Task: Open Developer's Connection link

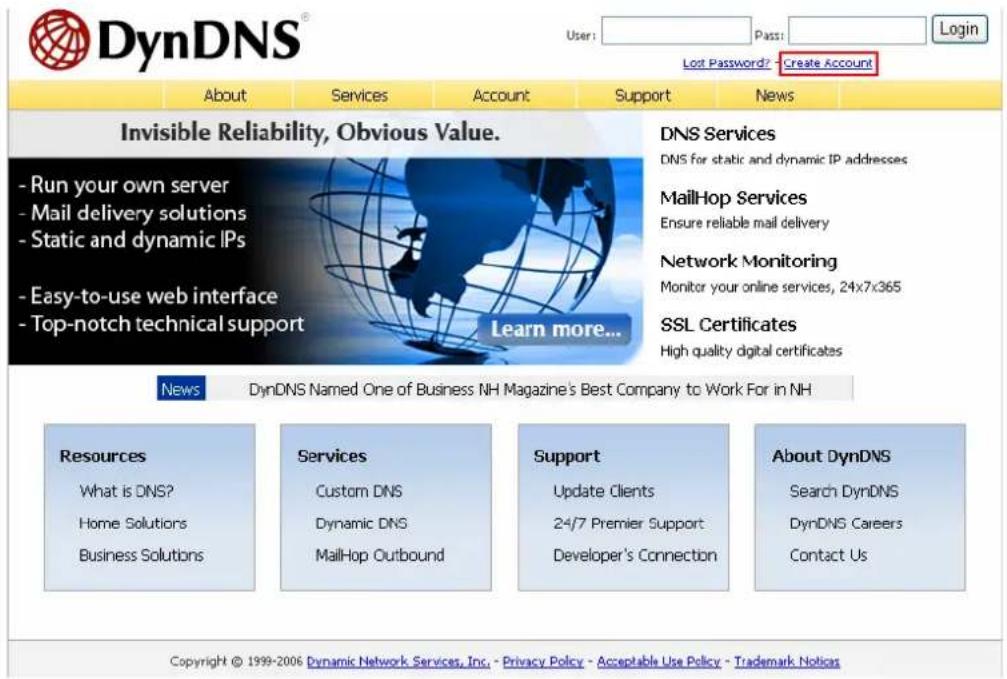Action: point(635,555)
